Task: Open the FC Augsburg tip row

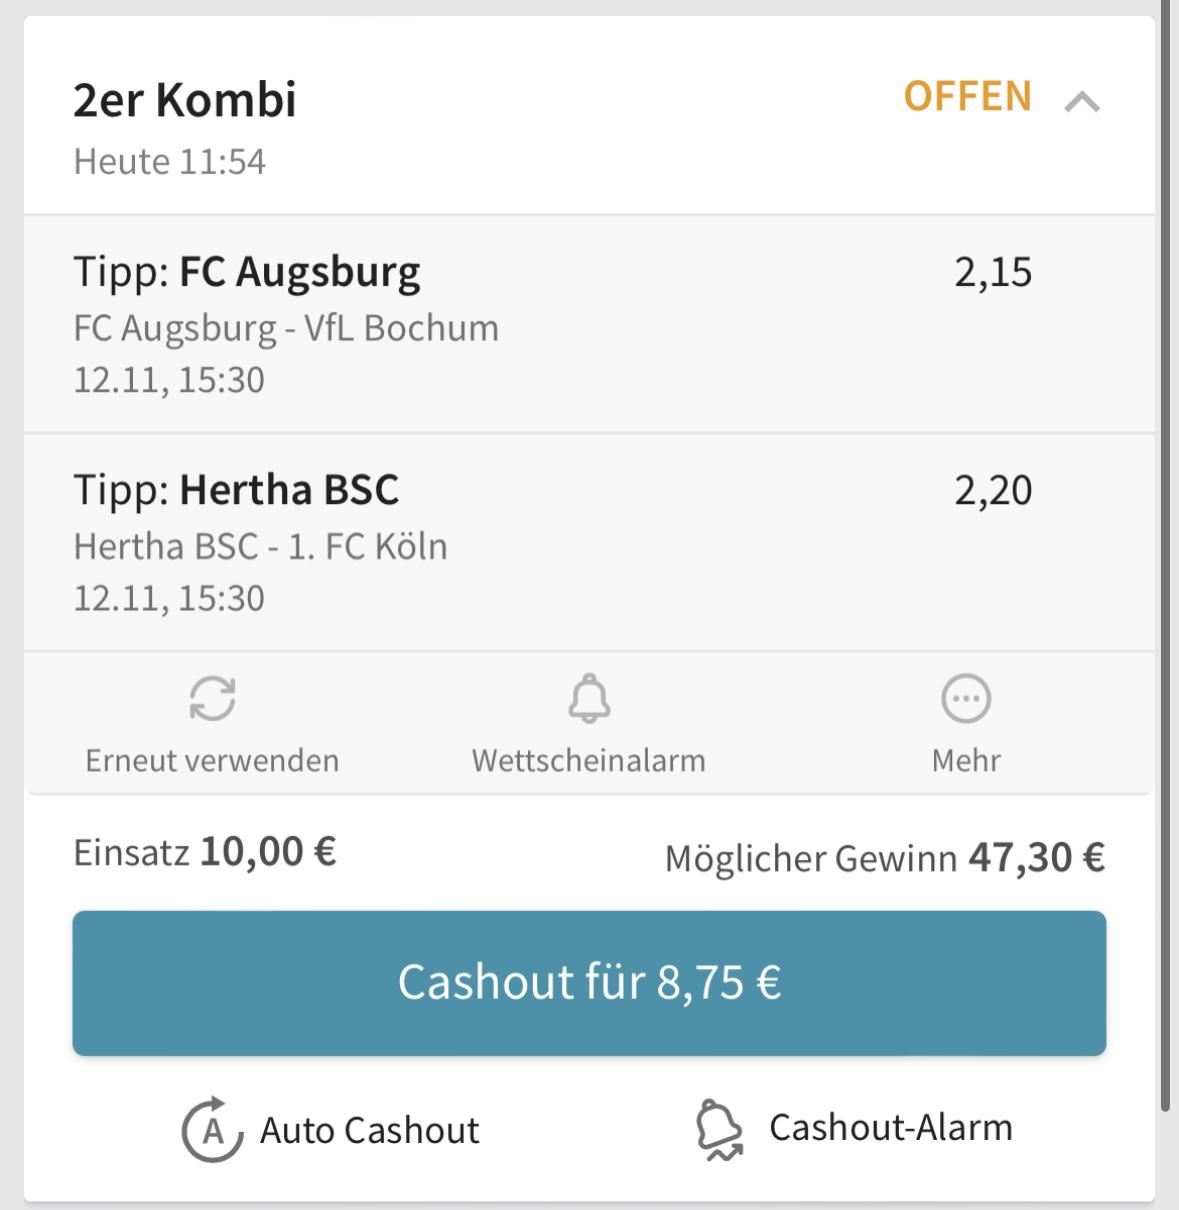Action: tap(589, 324)
